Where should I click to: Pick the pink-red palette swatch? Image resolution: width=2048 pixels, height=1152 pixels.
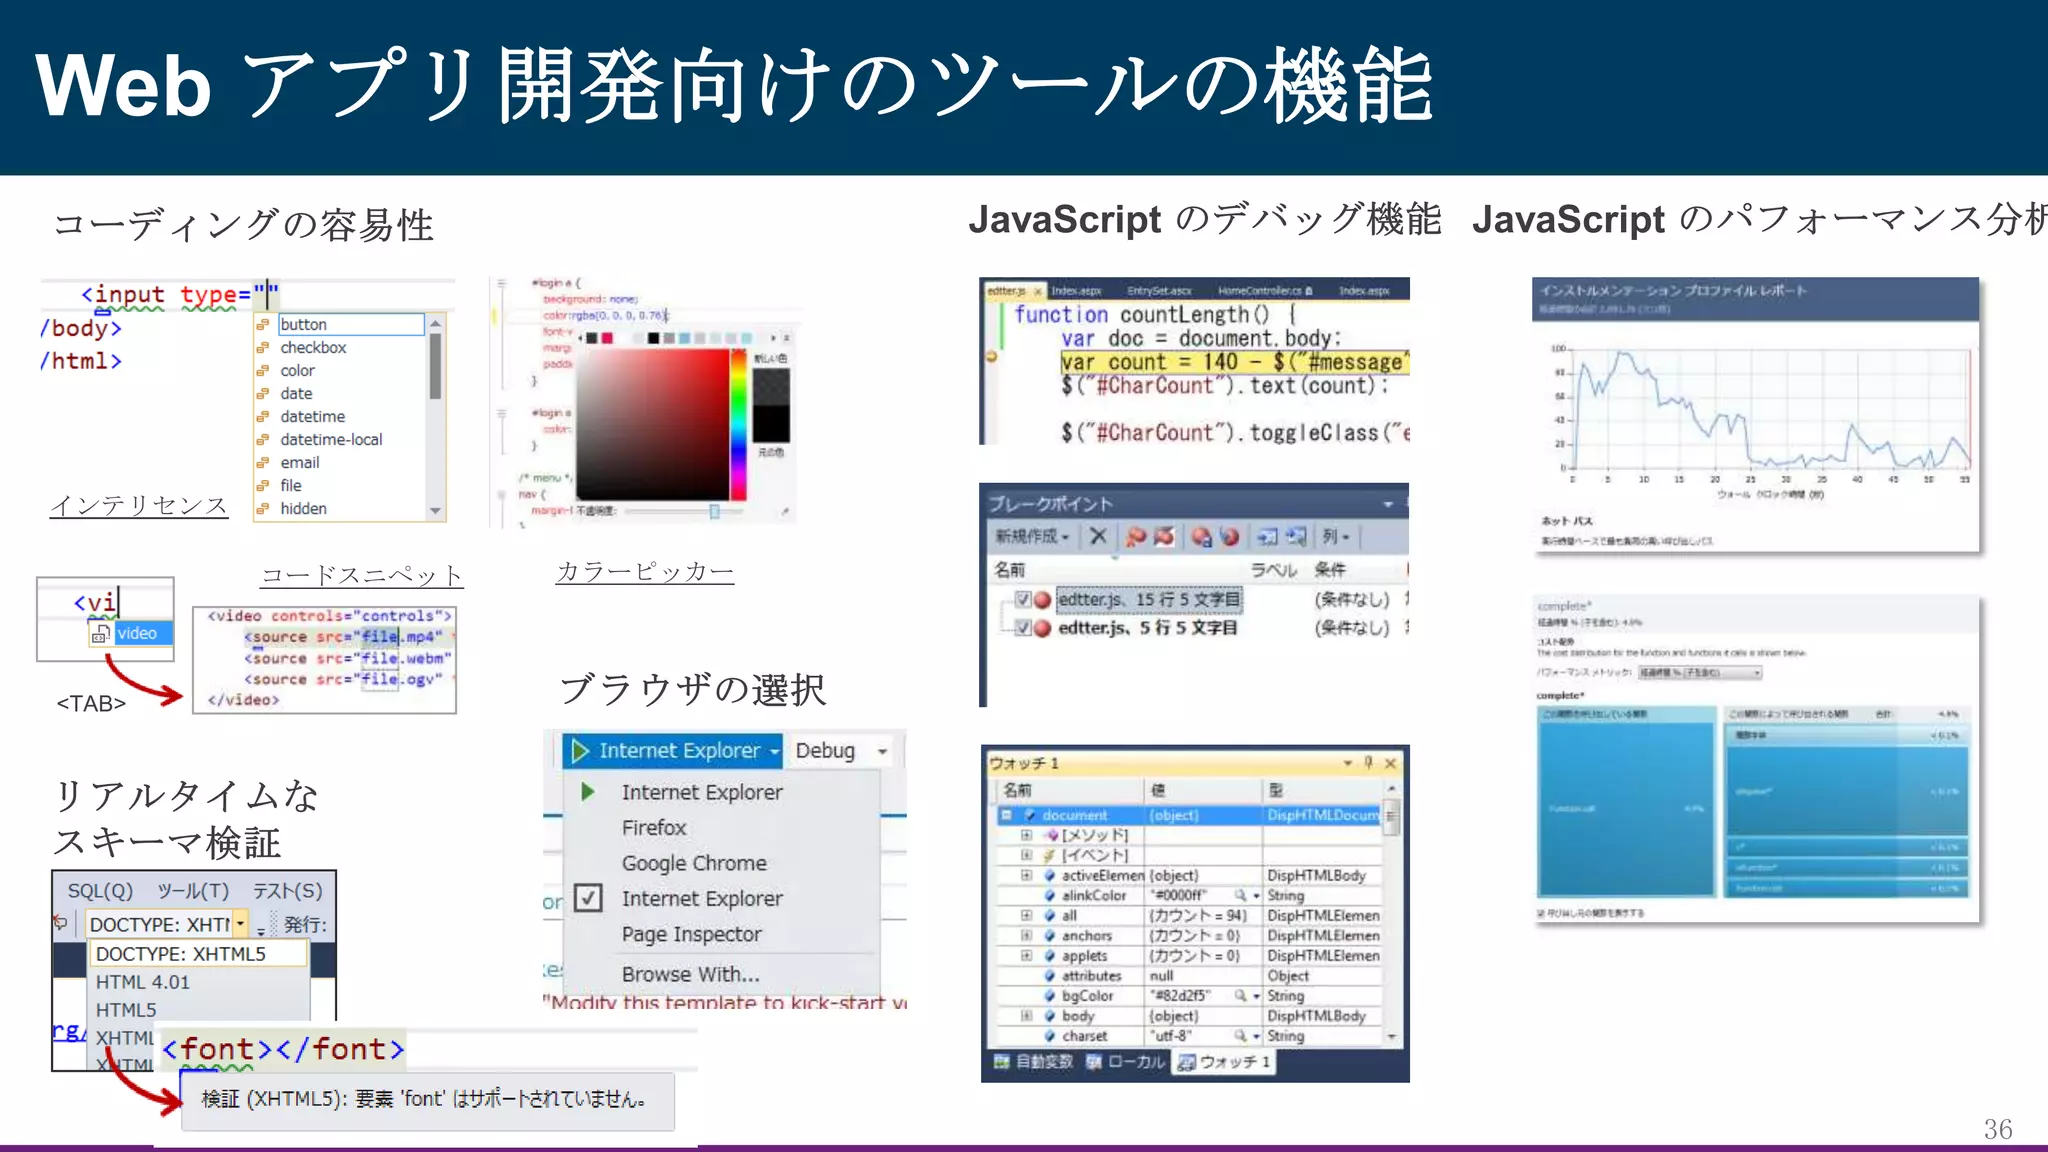pos(607,338)
